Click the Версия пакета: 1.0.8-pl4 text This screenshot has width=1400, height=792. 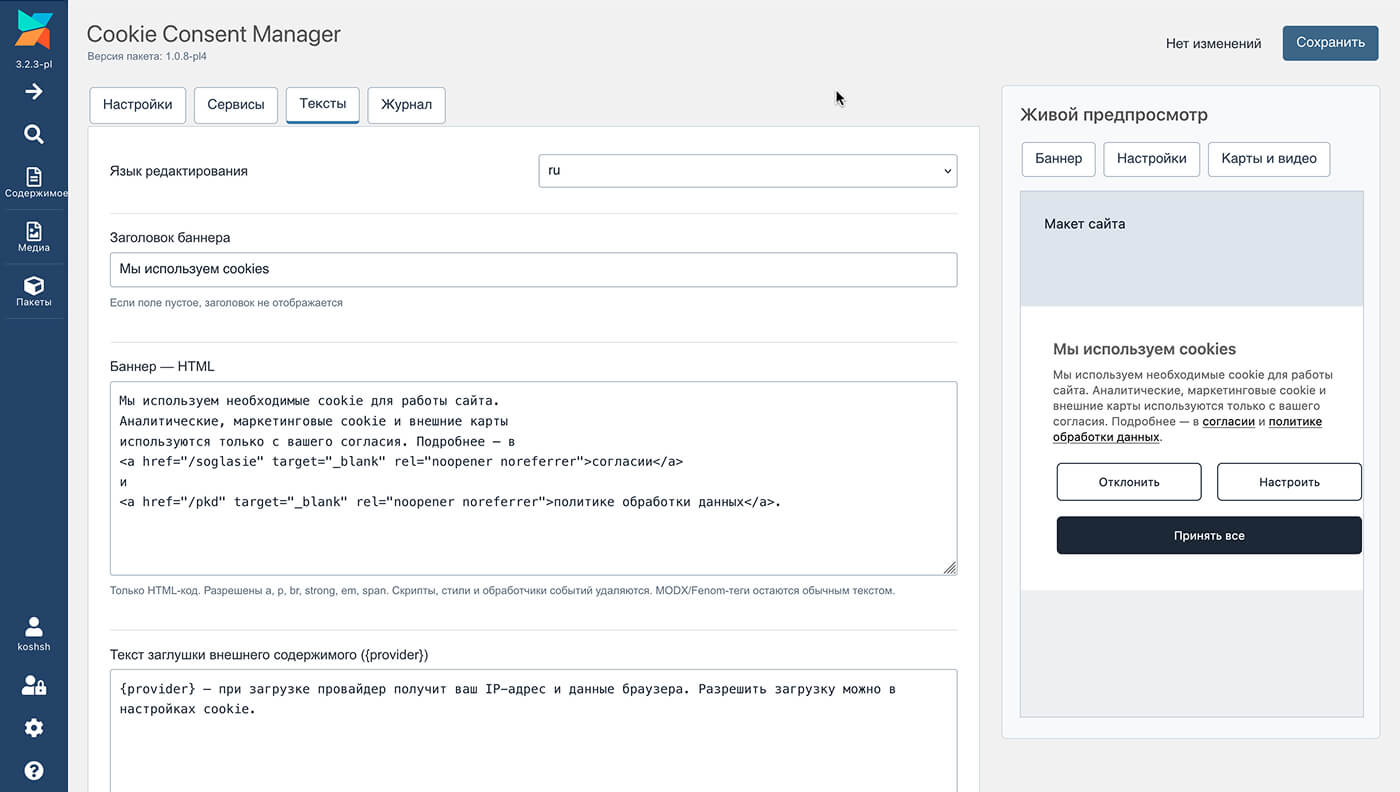[148, 57]
